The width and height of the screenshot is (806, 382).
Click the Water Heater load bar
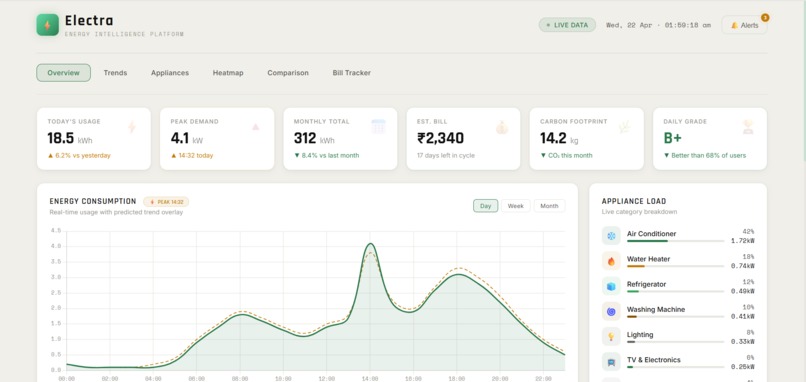[675, 266]
